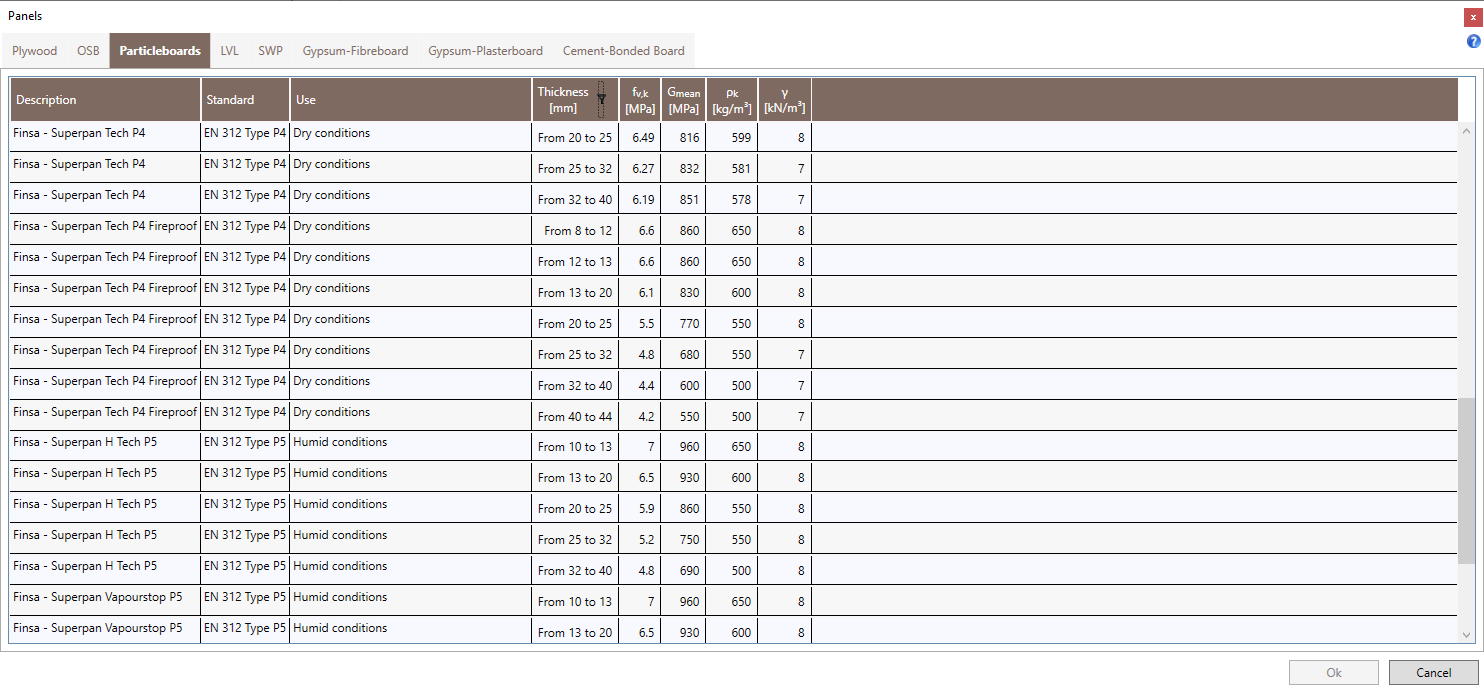Click the vertical scrollbar thumb
The image size is (1484, 692).
click(1467, 482)
